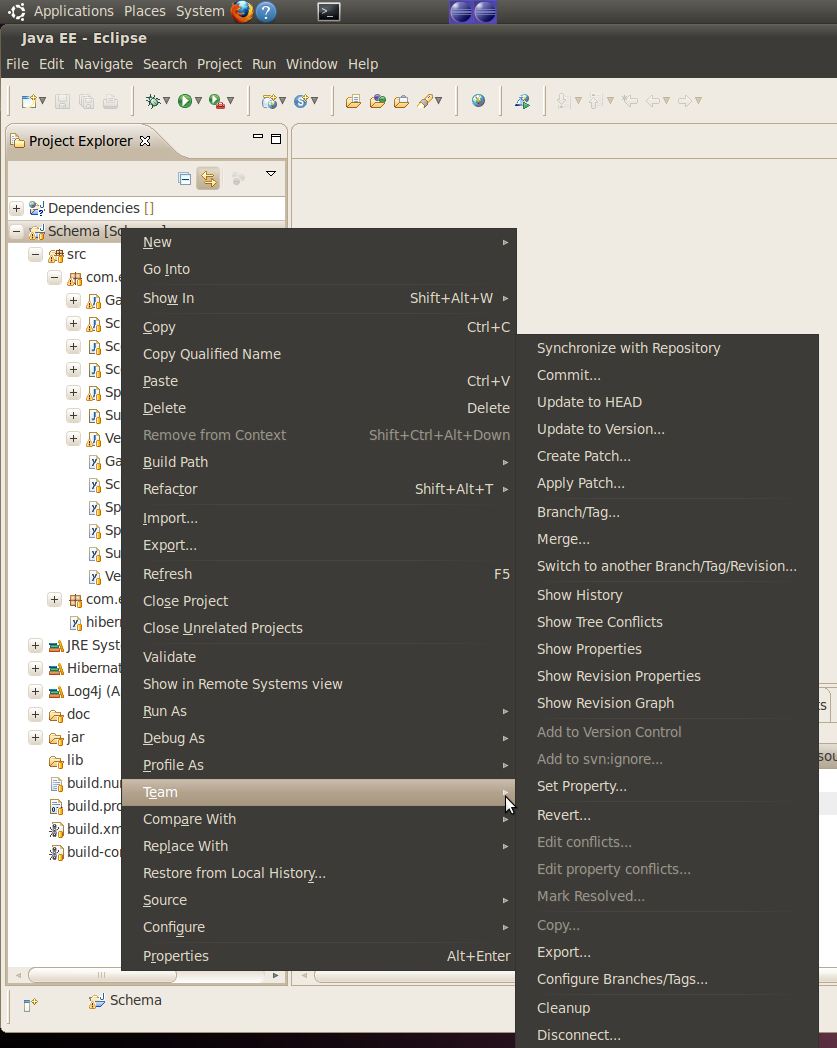Click the Back navigation arrow icon

point(653,101)
